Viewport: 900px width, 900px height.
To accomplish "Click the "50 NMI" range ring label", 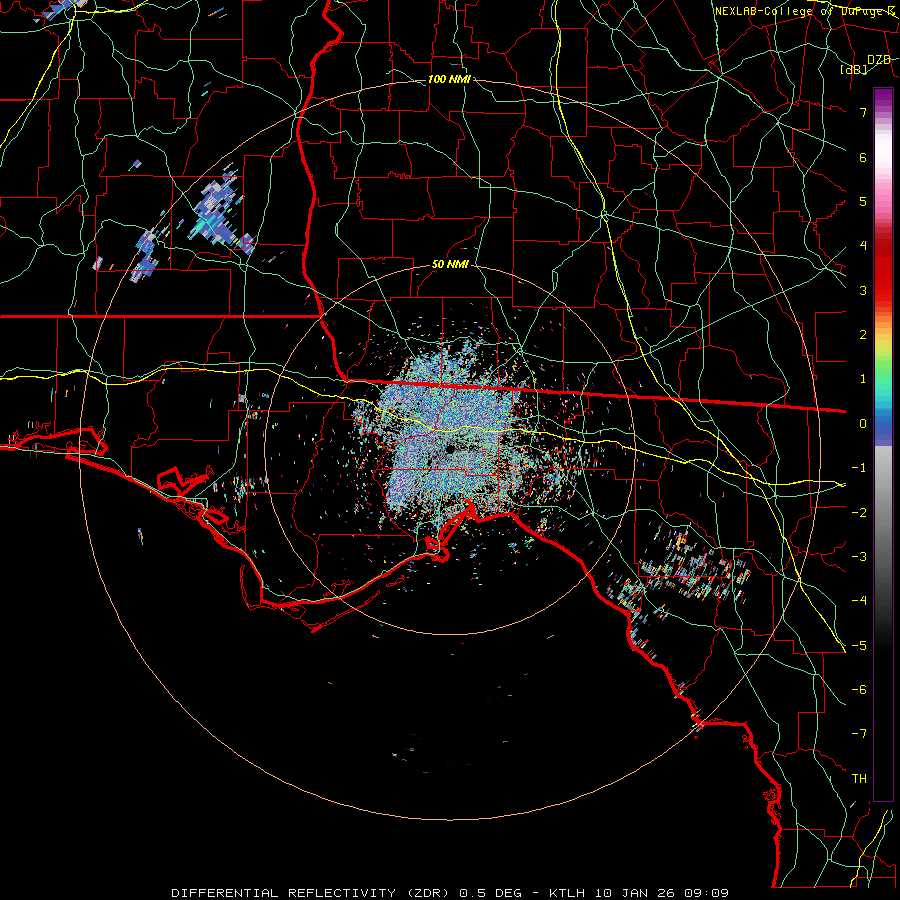I will click(450, 264).
